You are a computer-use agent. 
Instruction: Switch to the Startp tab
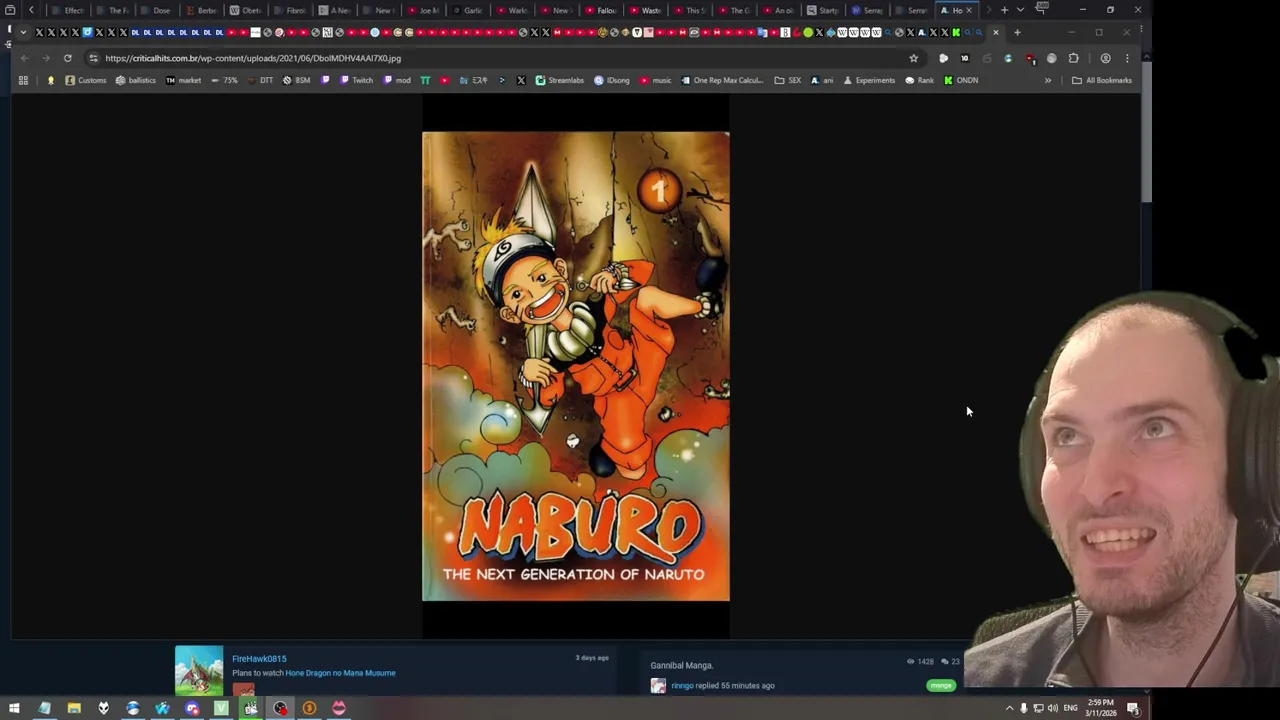tap(823, 10)
